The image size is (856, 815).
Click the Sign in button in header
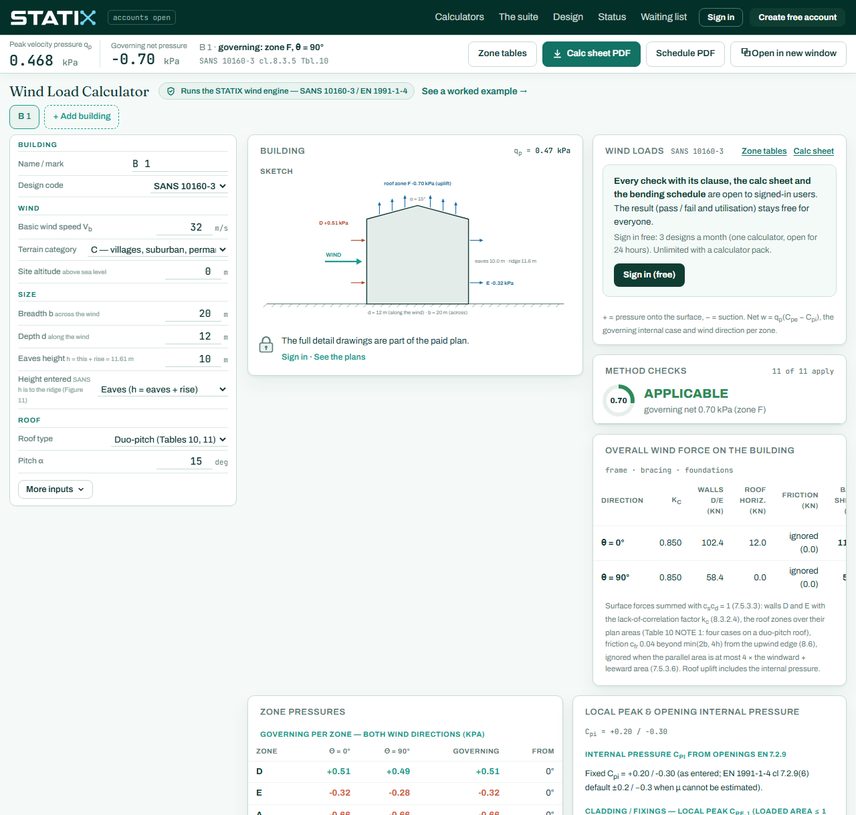[x=721, y=17]
